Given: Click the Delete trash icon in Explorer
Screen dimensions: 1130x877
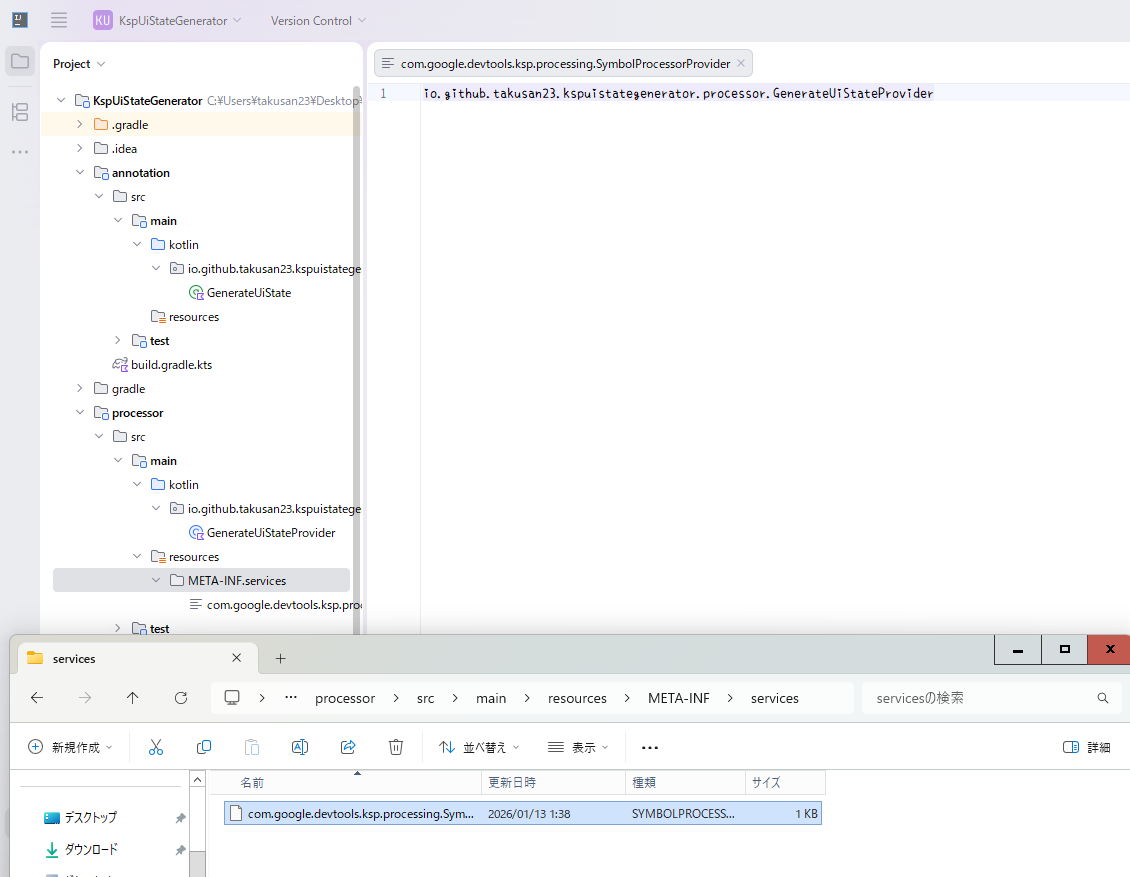Looking at the screenshot, I should (x=396, y=747).
